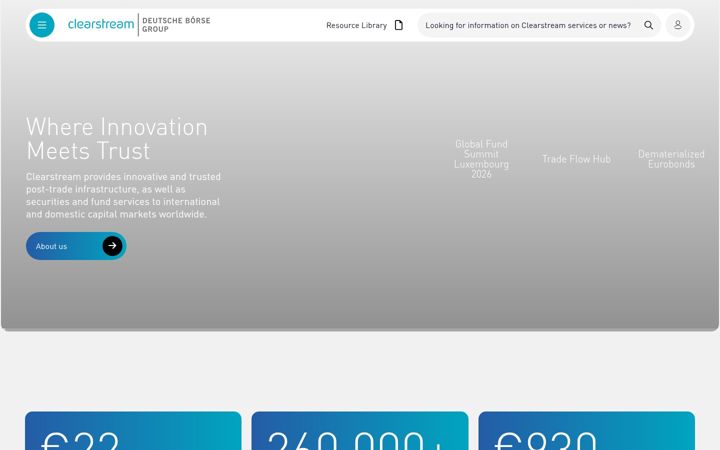Click the Clearstream post-trade infrastructure description

coord(123,196)
